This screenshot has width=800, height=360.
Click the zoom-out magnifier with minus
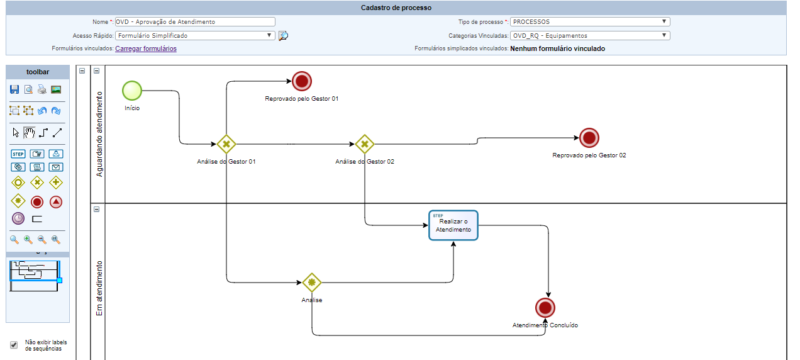(x=42, y=239)
